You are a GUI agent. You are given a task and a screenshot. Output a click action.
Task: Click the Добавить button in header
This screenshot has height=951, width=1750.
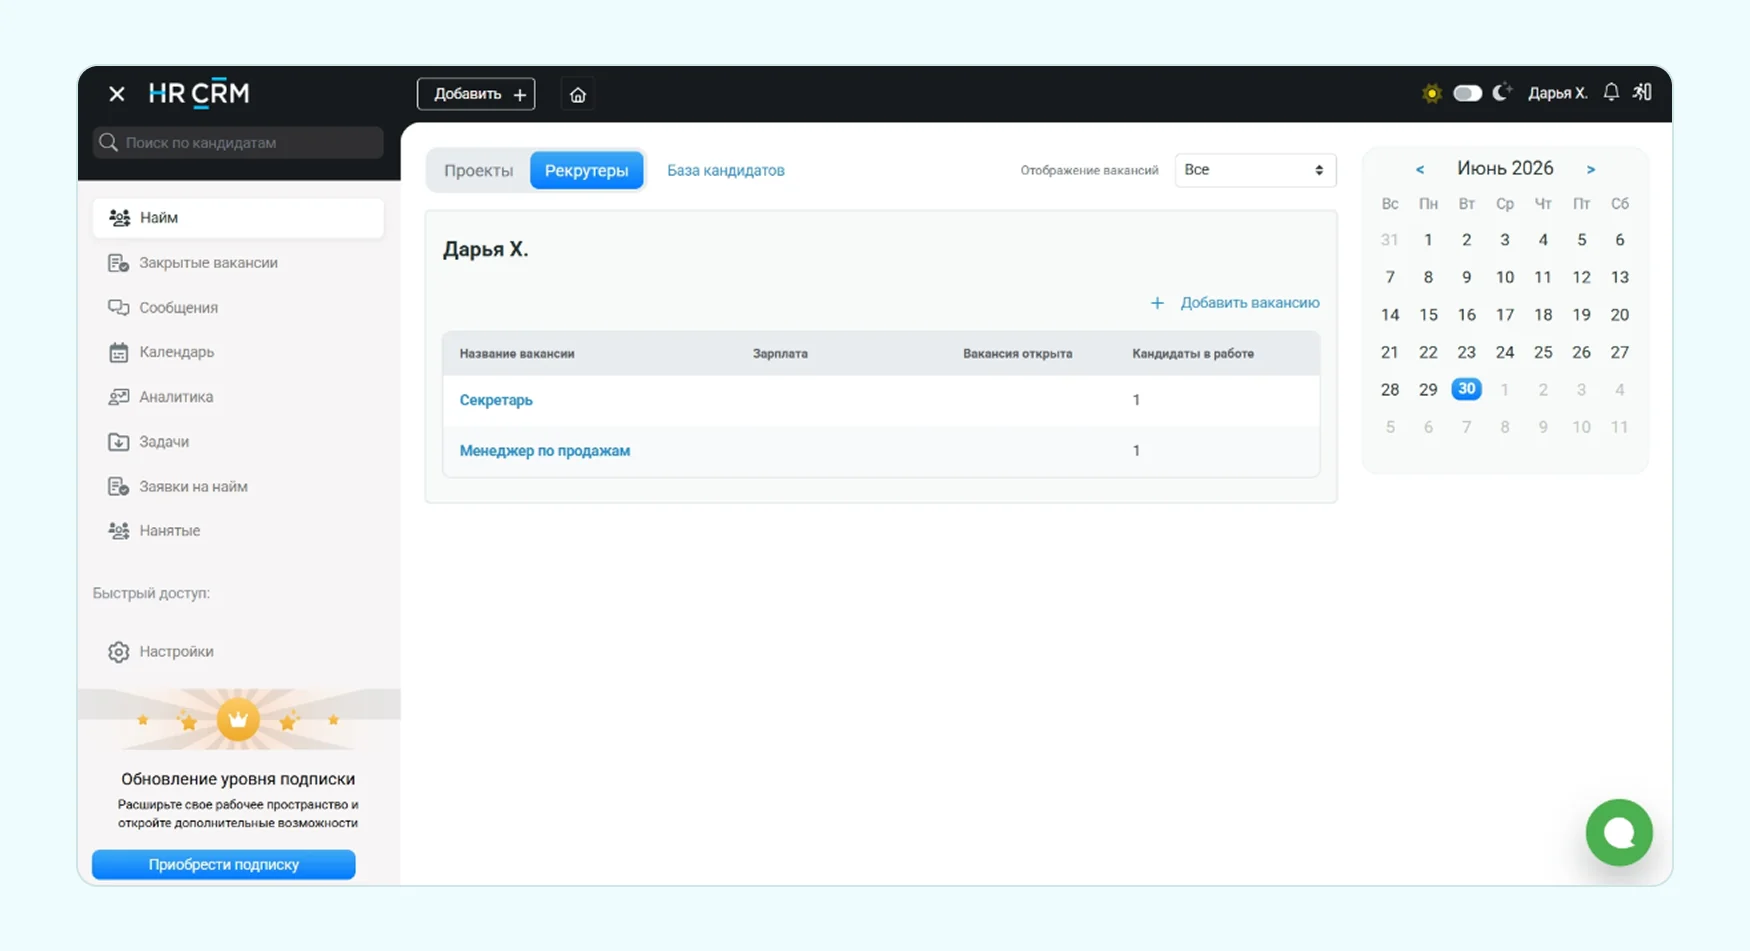click(x=476, y=94)
